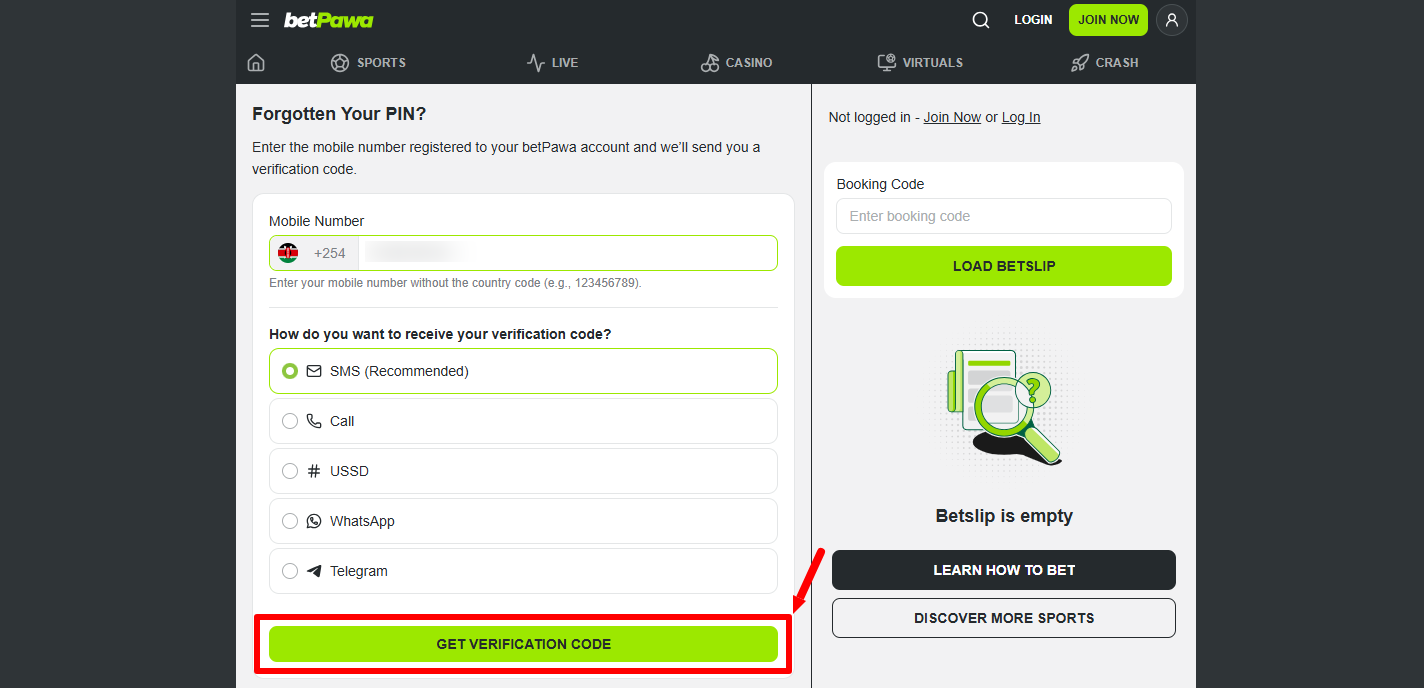Click the Crash rocket icon
The image size is (1424, 688).
pos(1080,62)
